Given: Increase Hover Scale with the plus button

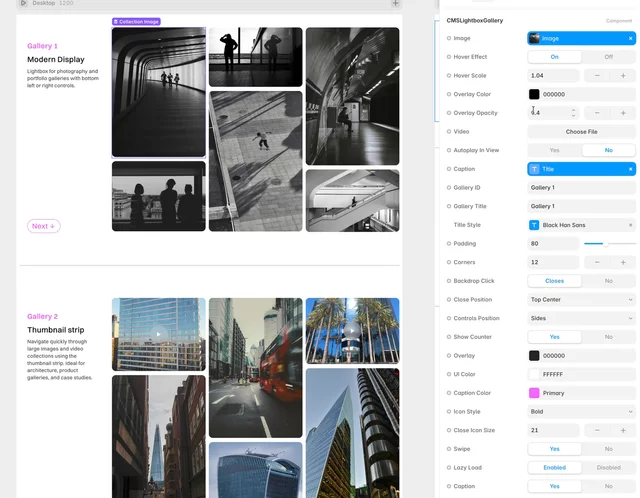Looking at the screenshot, I should (x=623, y=76).
